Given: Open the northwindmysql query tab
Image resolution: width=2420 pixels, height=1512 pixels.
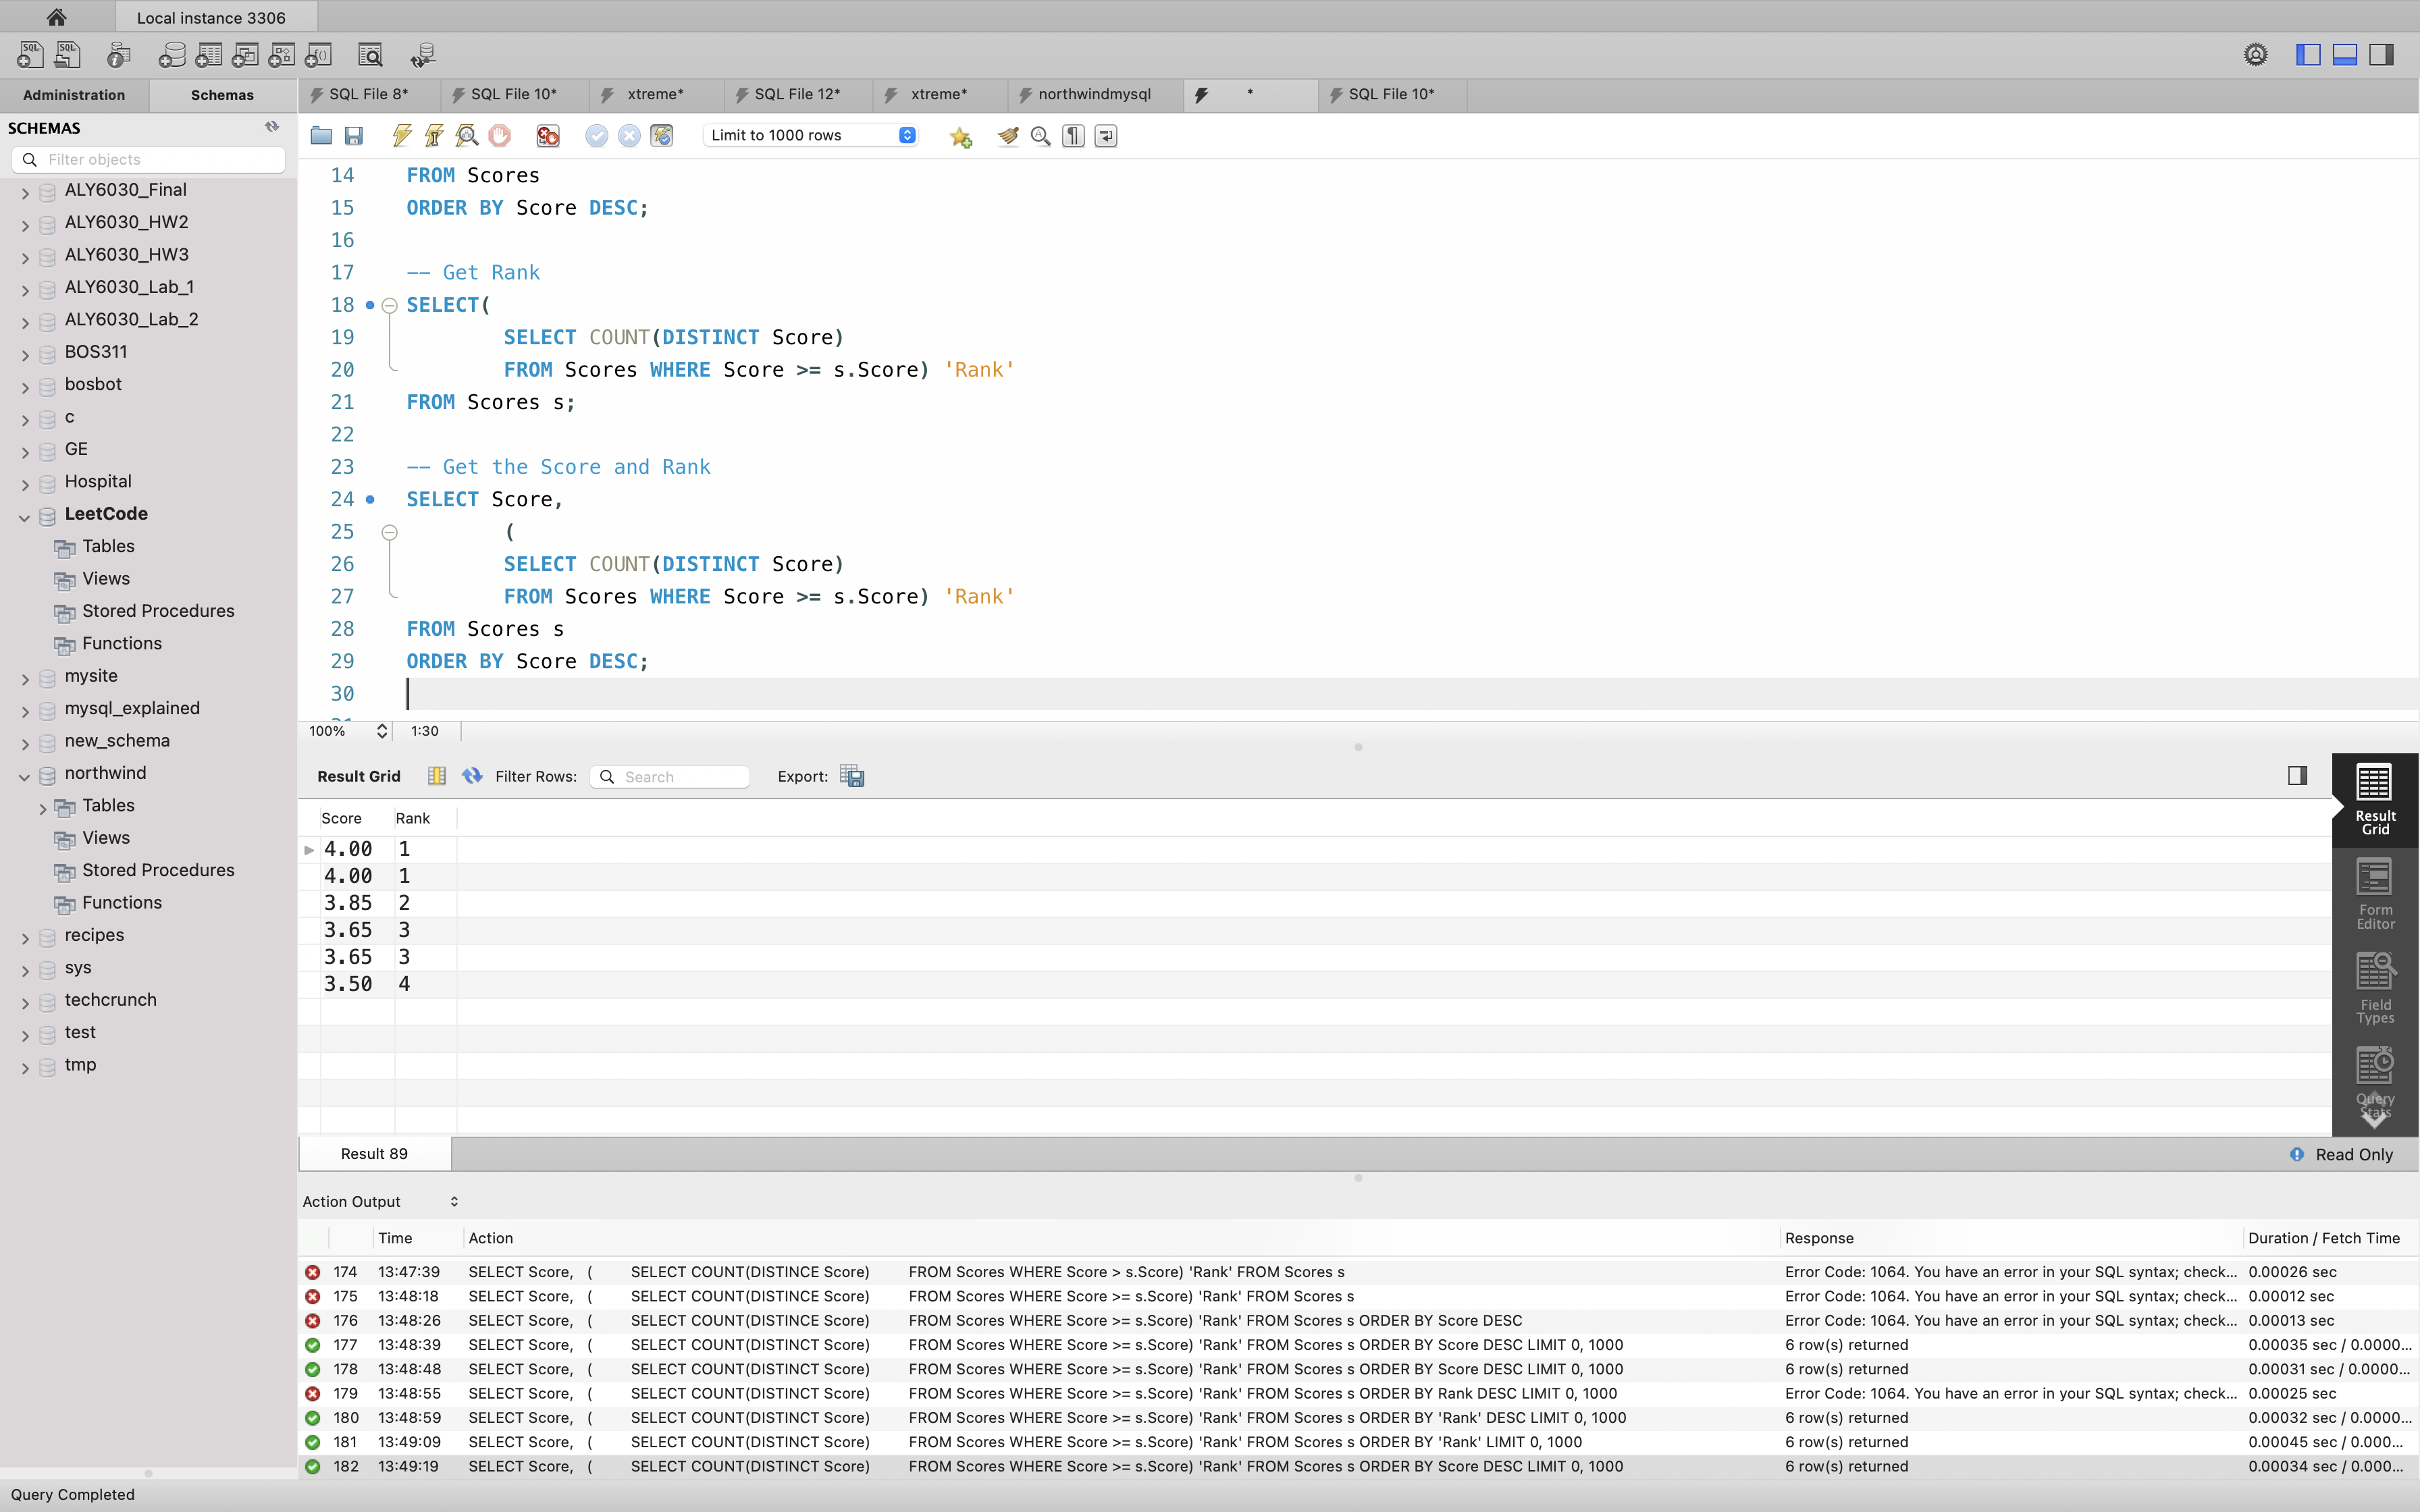Looking at the screenshot, I should (1093, 94).
